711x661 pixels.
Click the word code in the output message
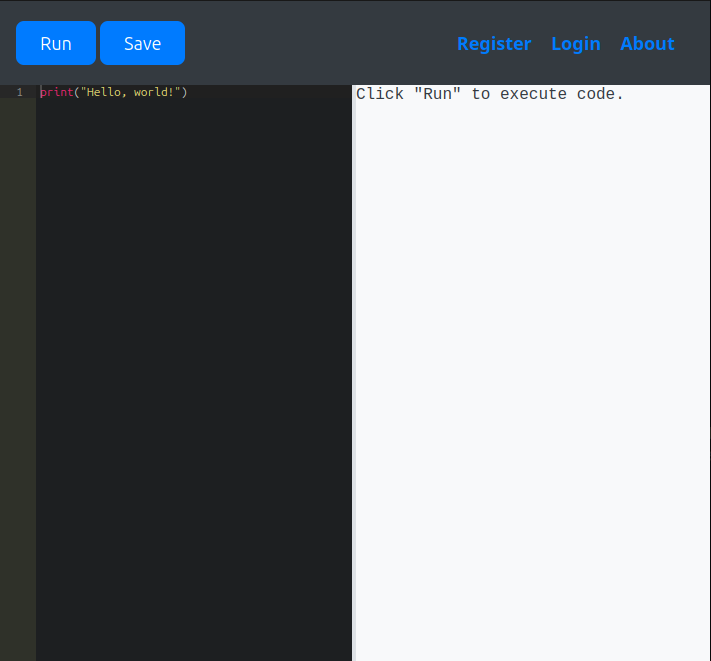599,94
